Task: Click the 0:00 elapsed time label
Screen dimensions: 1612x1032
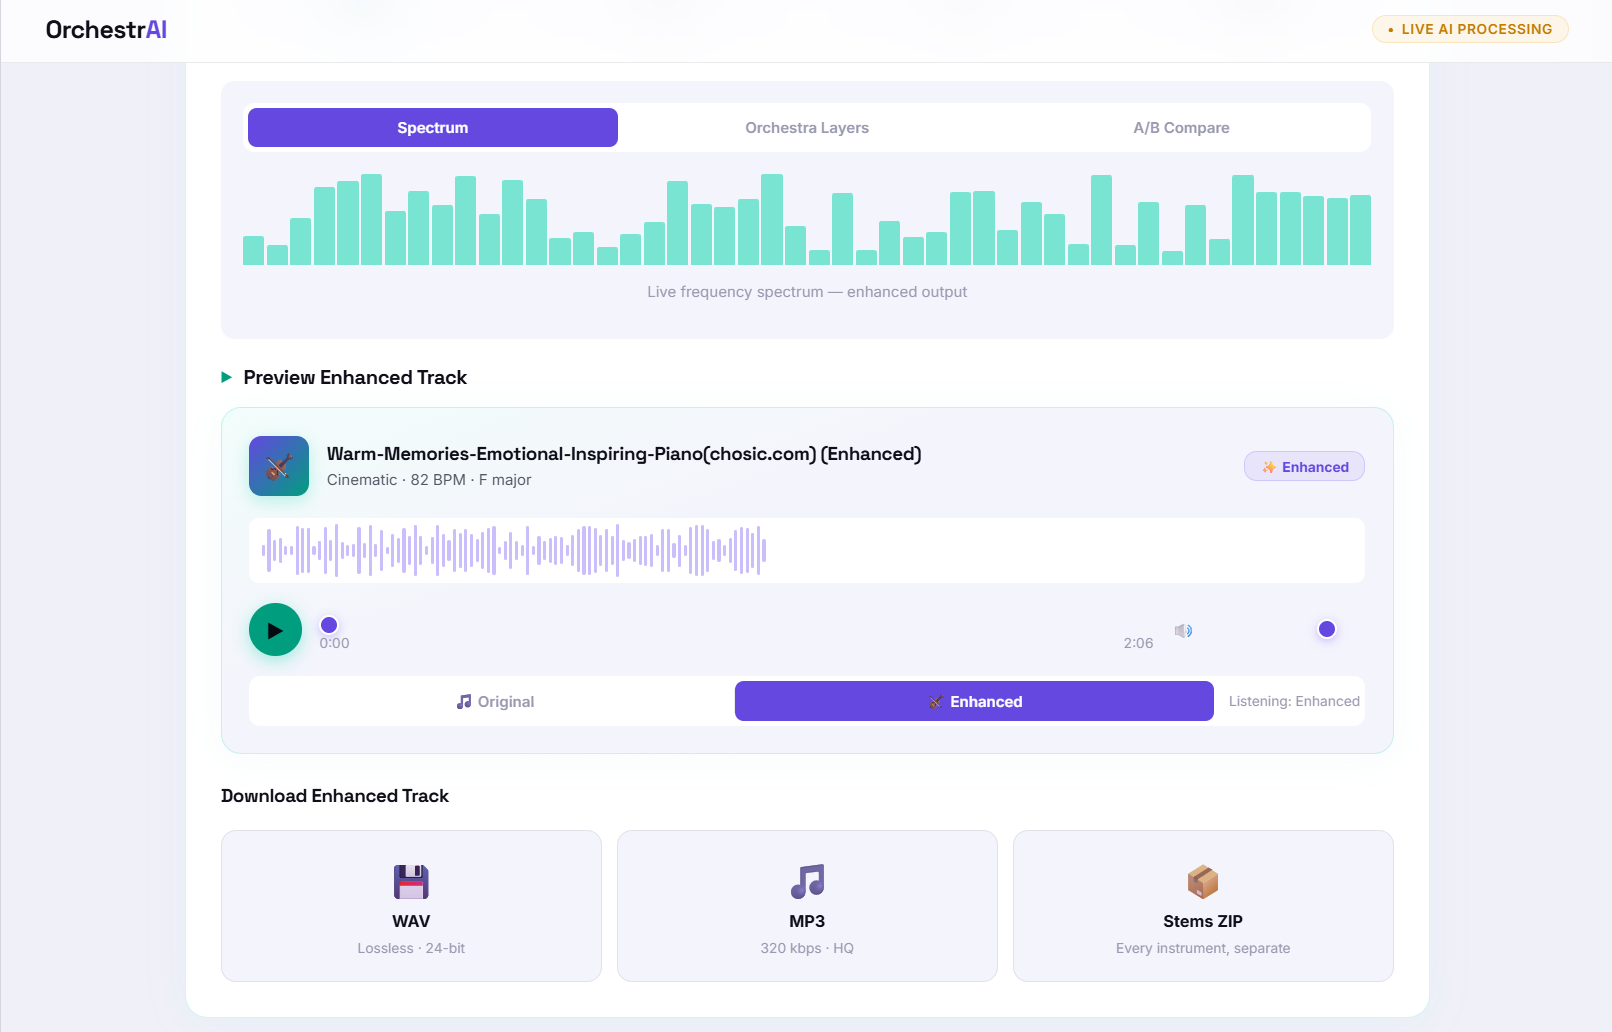Action: click(x=334, y=643)
